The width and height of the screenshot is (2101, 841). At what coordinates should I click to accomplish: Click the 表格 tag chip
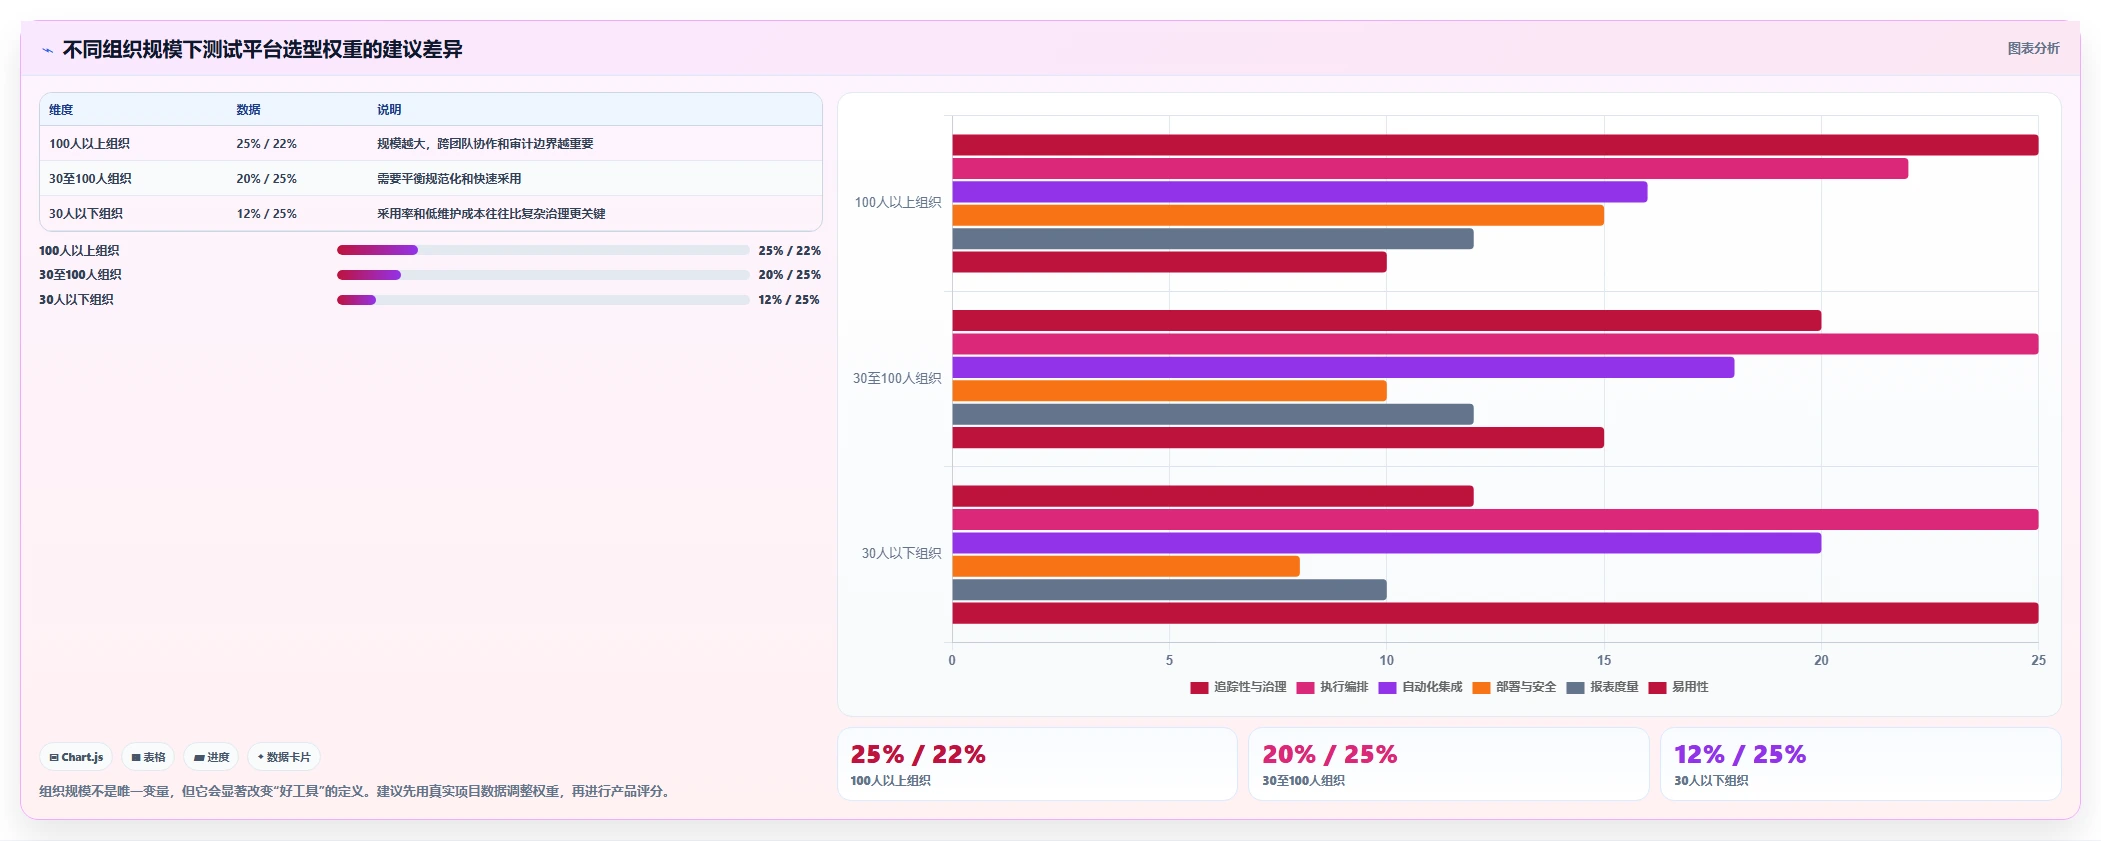pos(148,757)
